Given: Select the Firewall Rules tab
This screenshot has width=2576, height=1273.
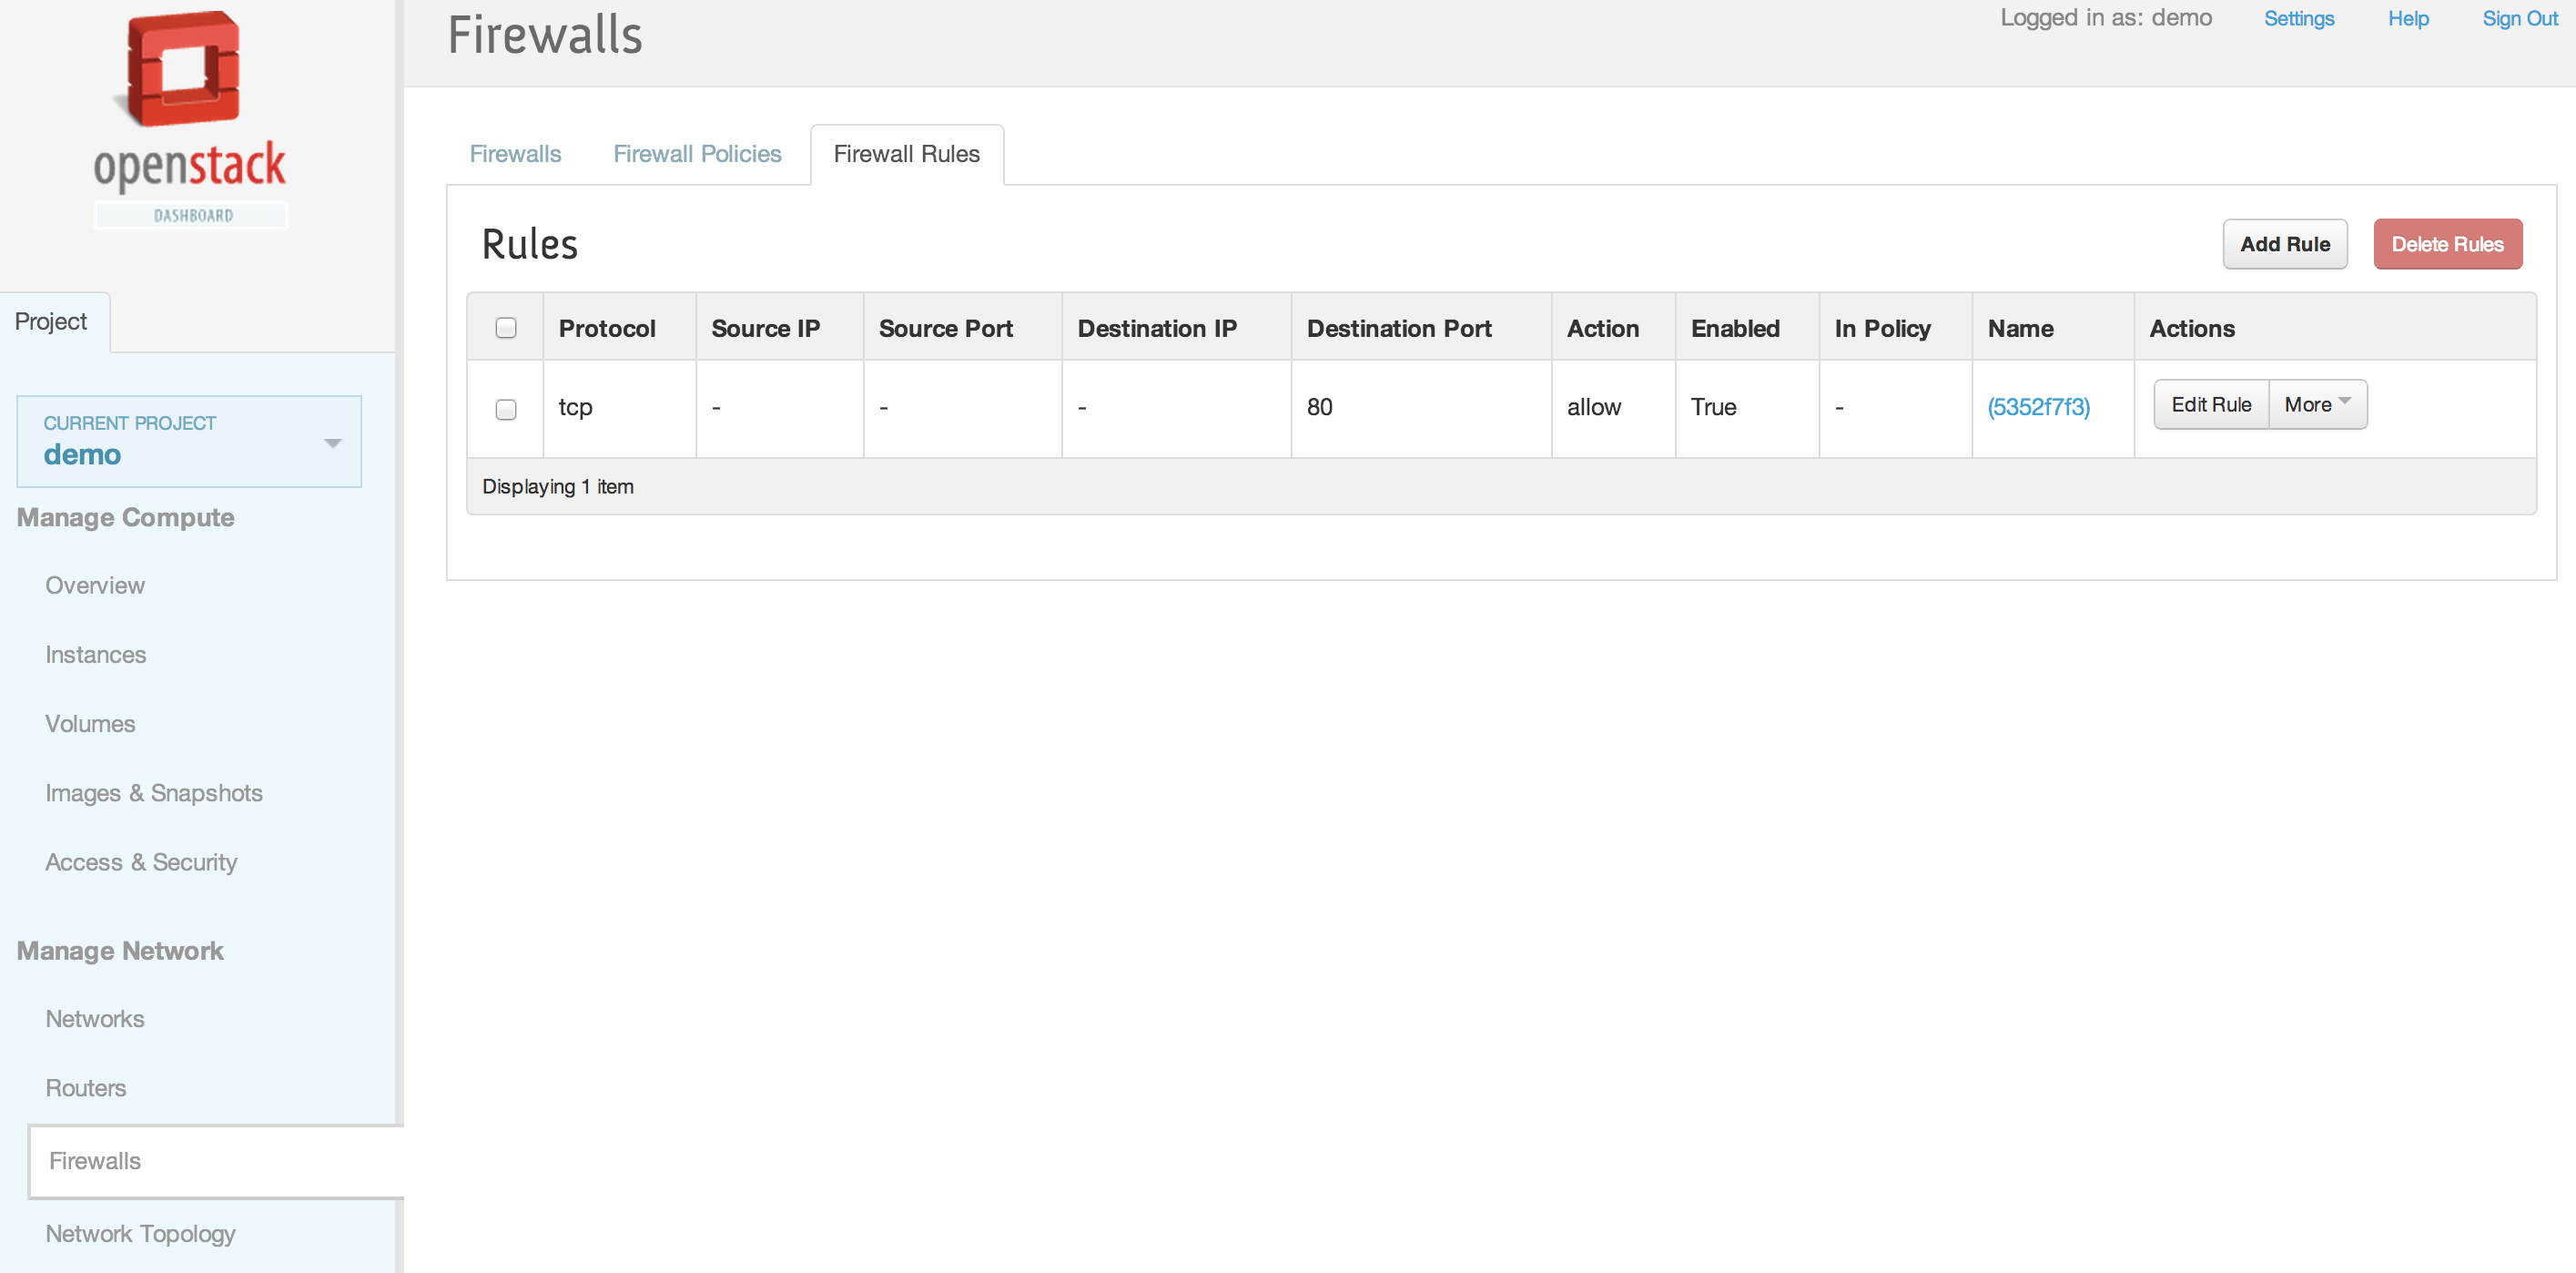Looking at the screenshot, I should coord(906,154).
